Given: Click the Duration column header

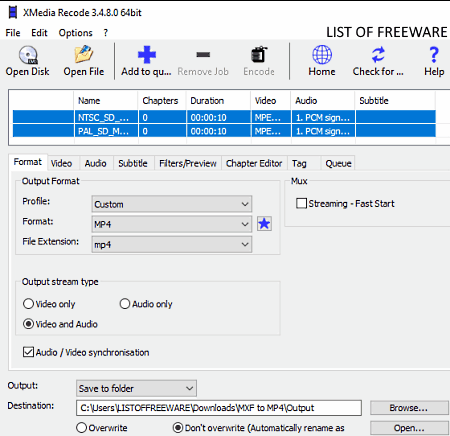Looking at the screenshot, I should 218,100.
